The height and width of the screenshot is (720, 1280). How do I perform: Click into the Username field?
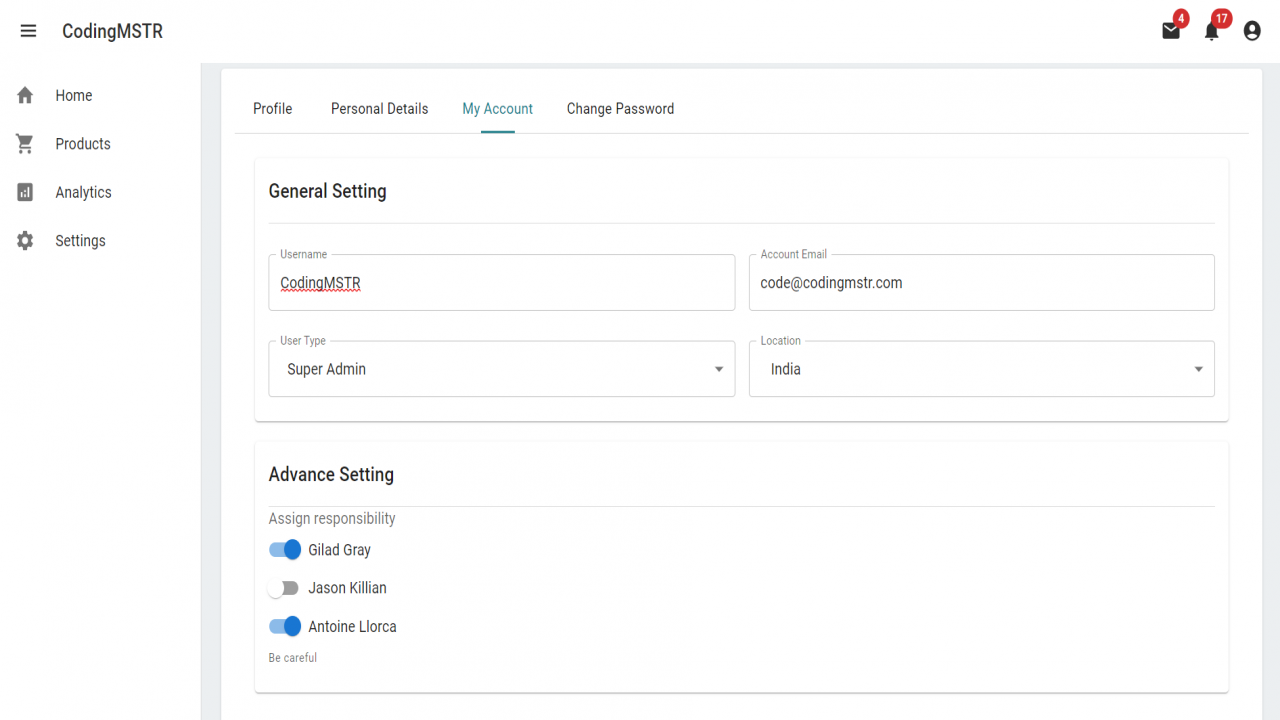[502, 283]
